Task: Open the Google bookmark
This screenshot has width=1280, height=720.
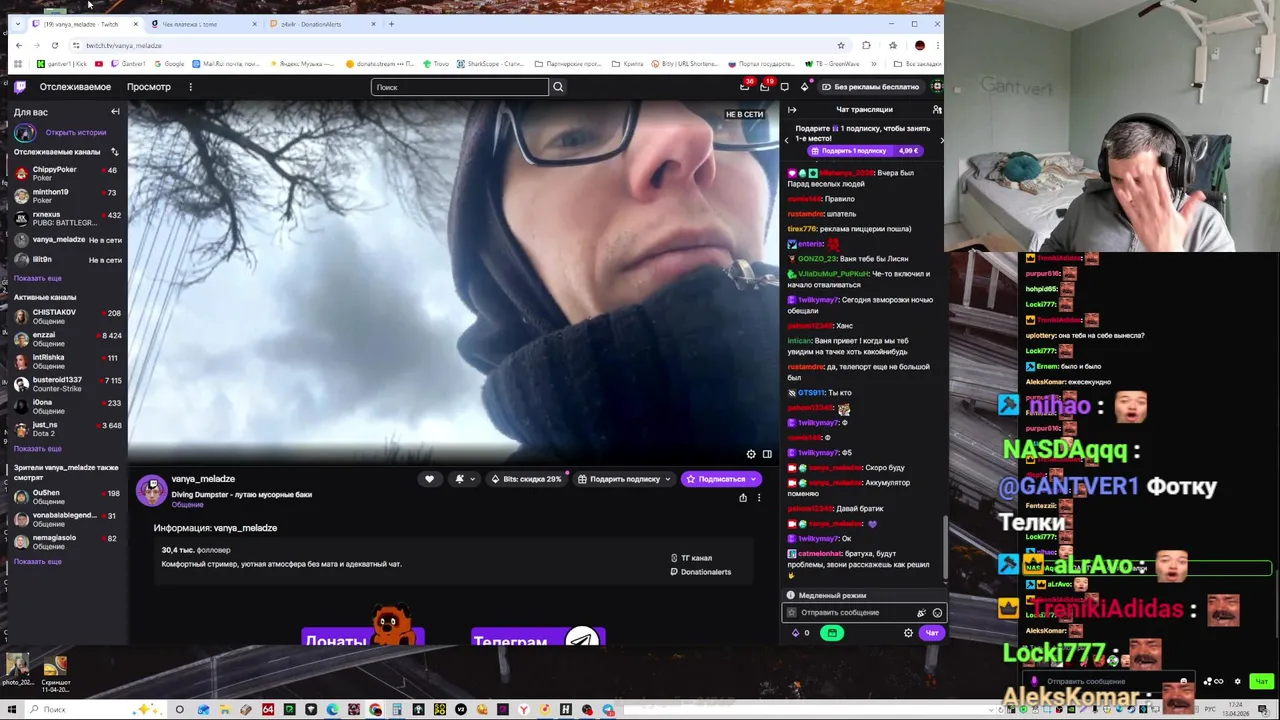Action: click(x=169, y=64)
